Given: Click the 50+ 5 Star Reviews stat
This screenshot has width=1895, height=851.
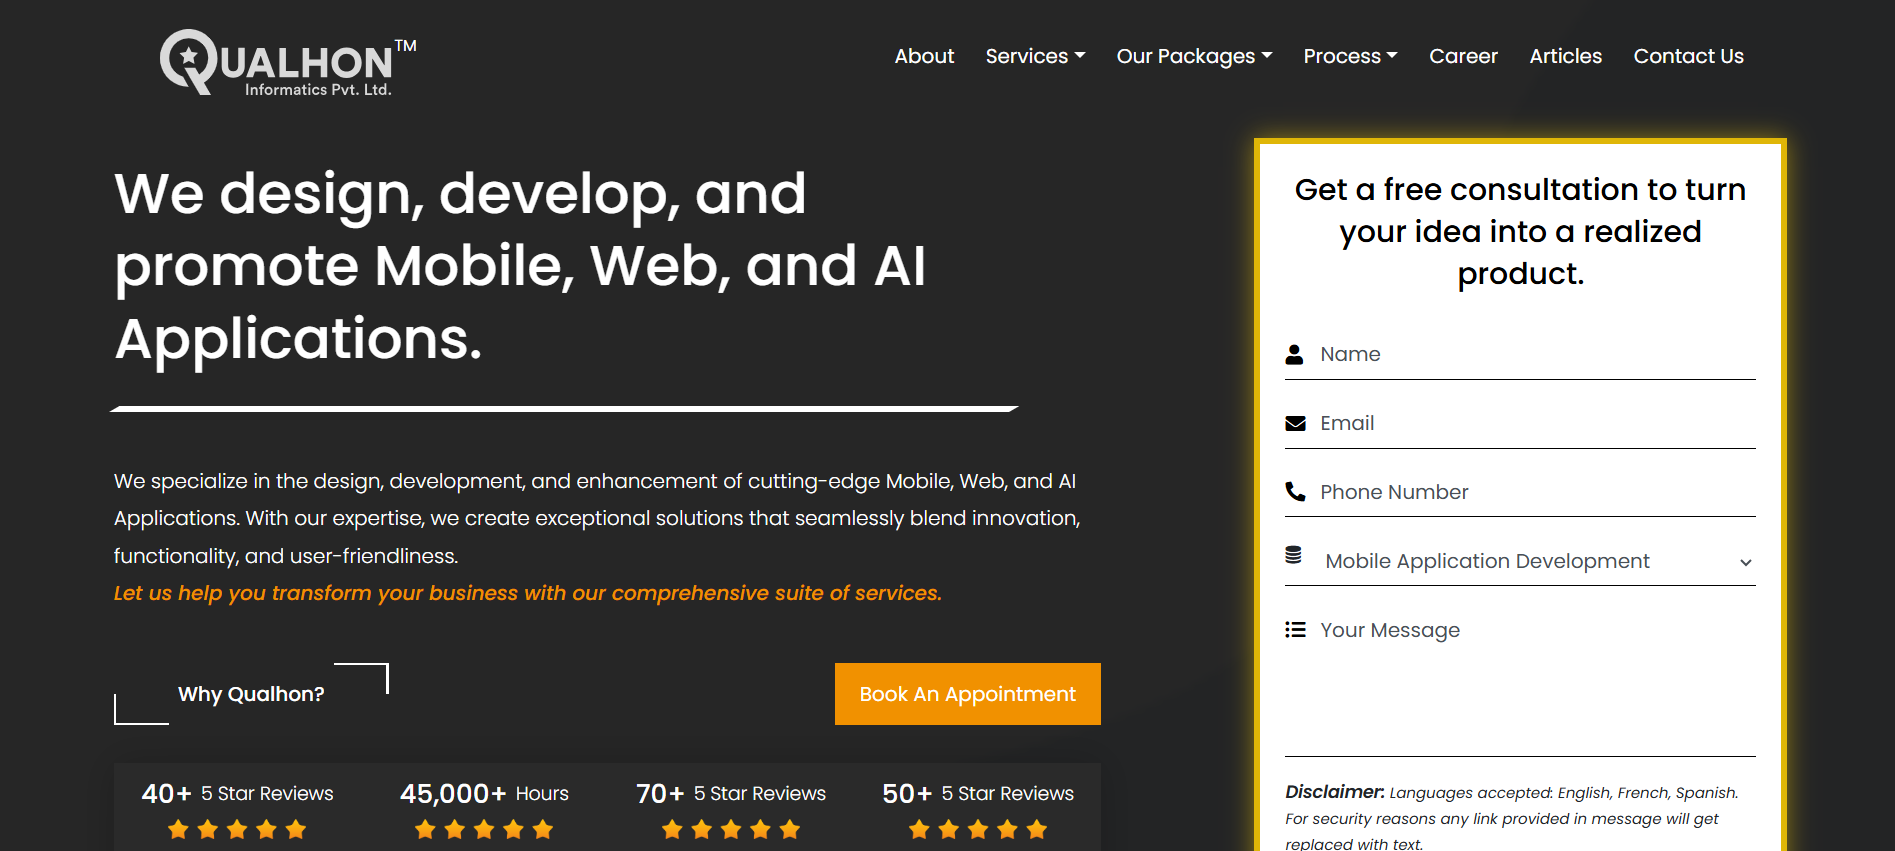Looking at the screenshot, I should click(978, 793).
